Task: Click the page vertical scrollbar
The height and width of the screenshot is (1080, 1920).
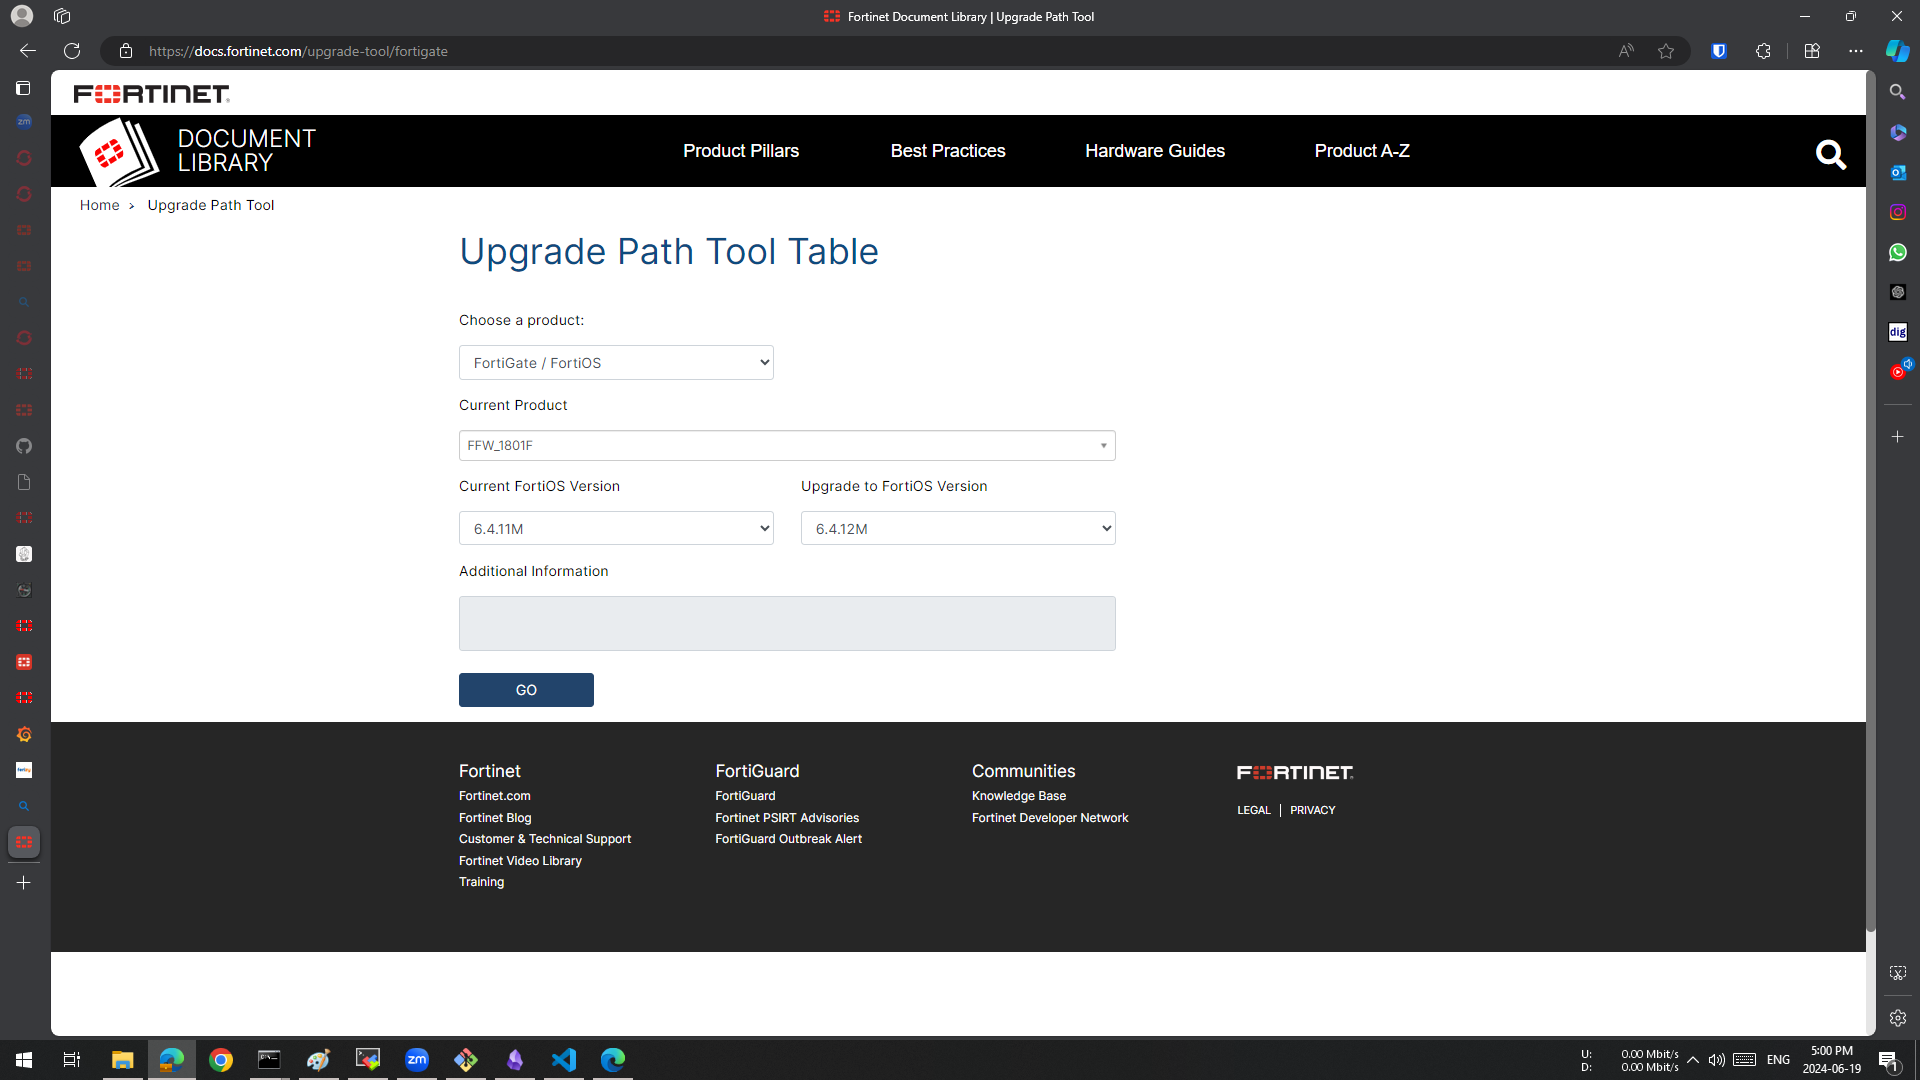Action: [x=1870, y=500]
